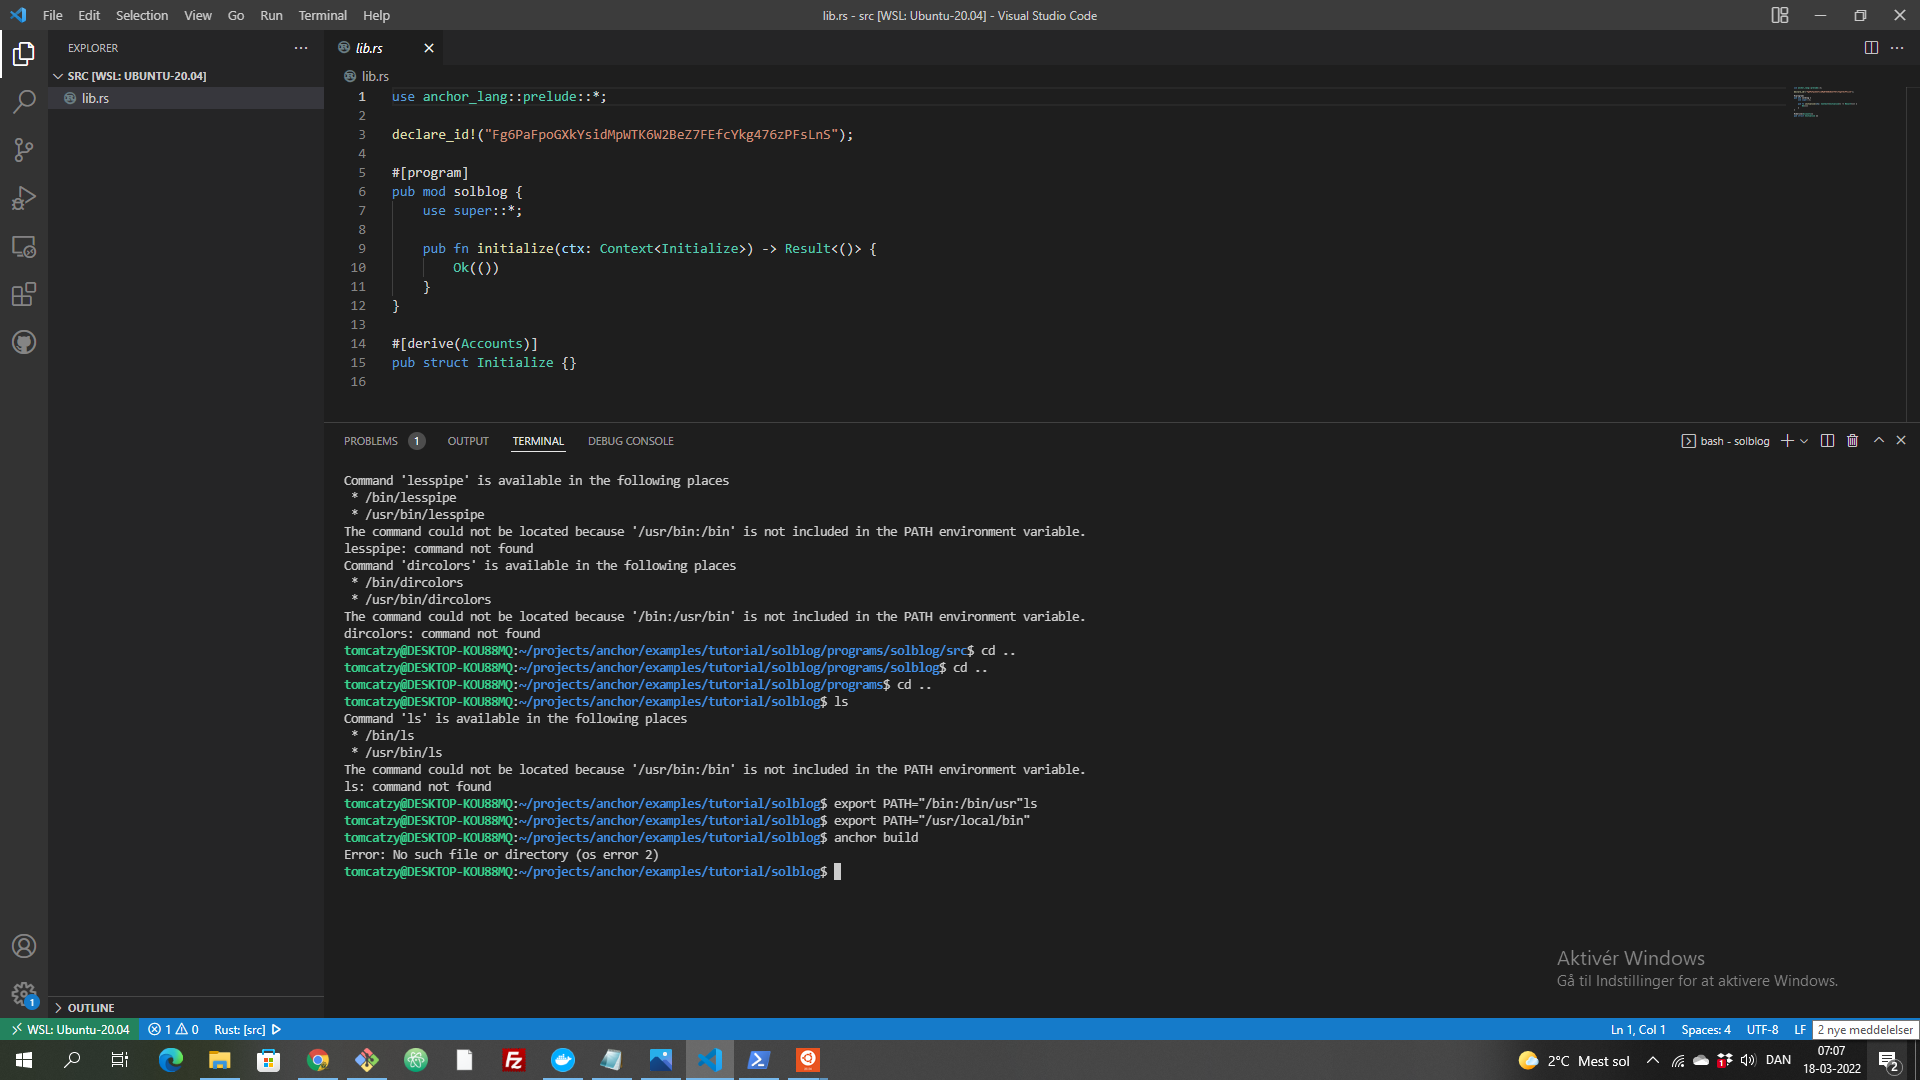Split the terminal pane
The width and height of the screenshot is (1920, 1080).
click(x=1828, y=440)
